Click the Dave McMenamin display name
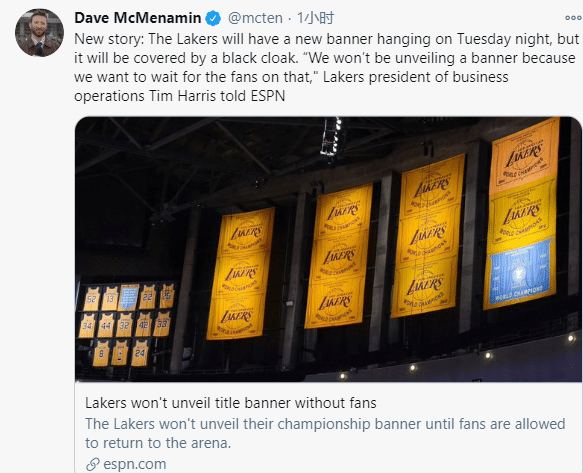 click(x=138, y=18)
